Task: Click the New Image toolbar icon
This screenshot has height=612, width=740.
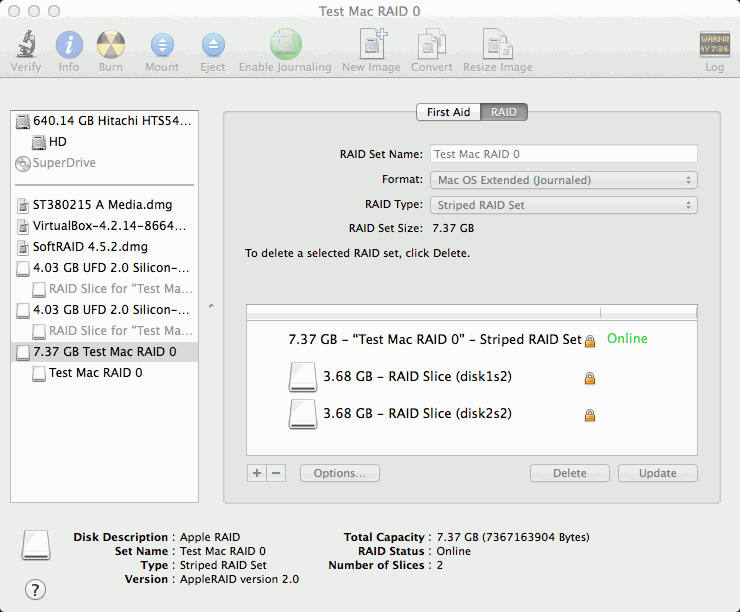Action: tap(372, 46)
